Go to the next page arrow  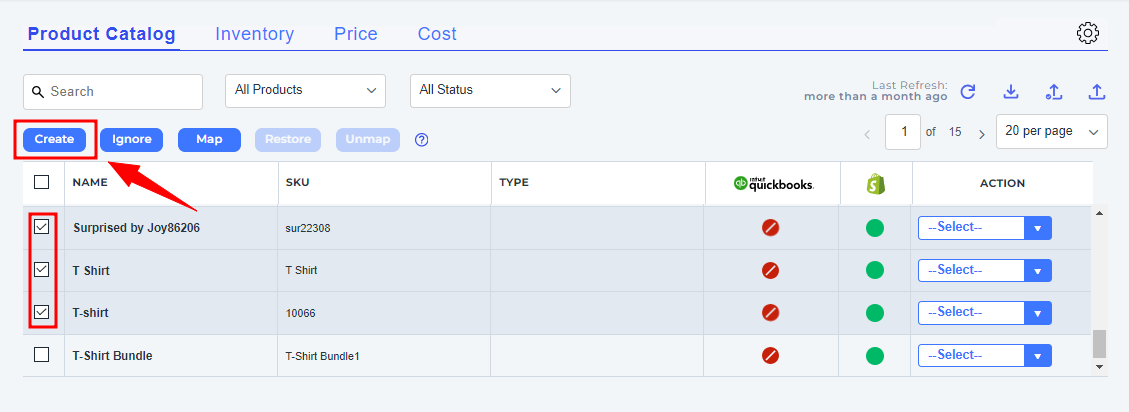[x=981, y=132]
